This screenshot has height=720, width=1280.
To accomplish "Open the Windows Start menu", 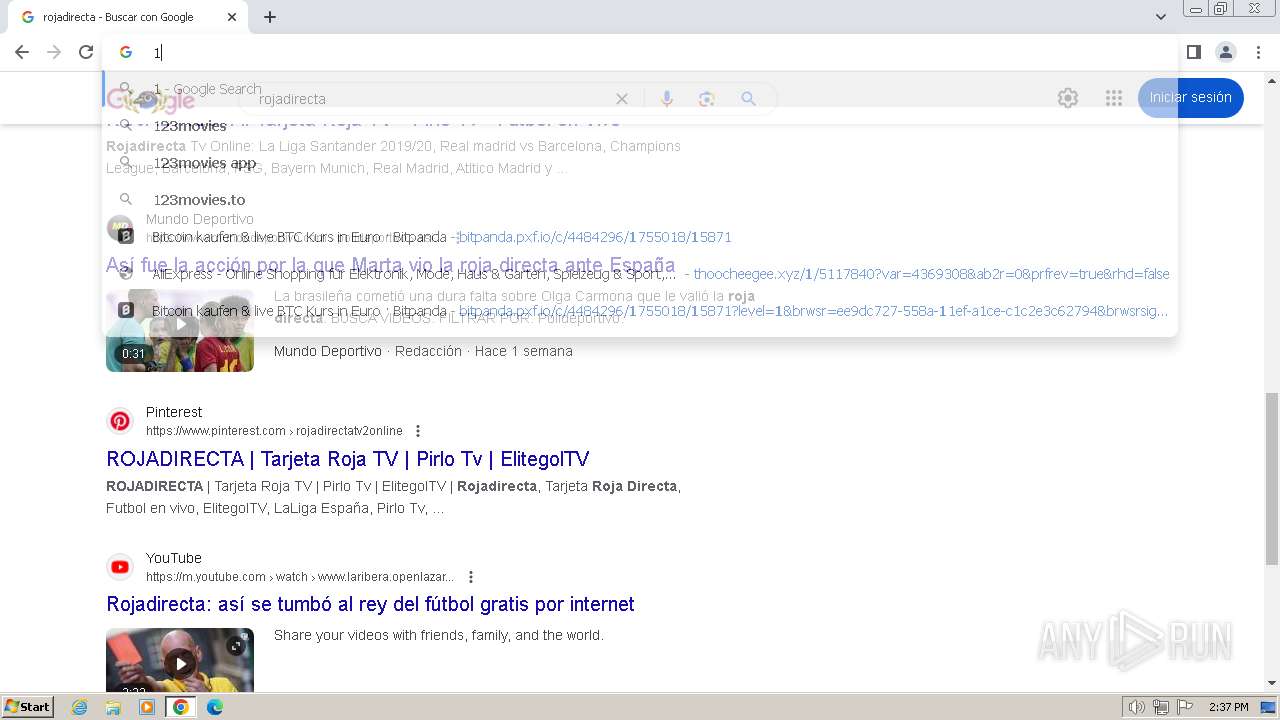I will (27, 706).
